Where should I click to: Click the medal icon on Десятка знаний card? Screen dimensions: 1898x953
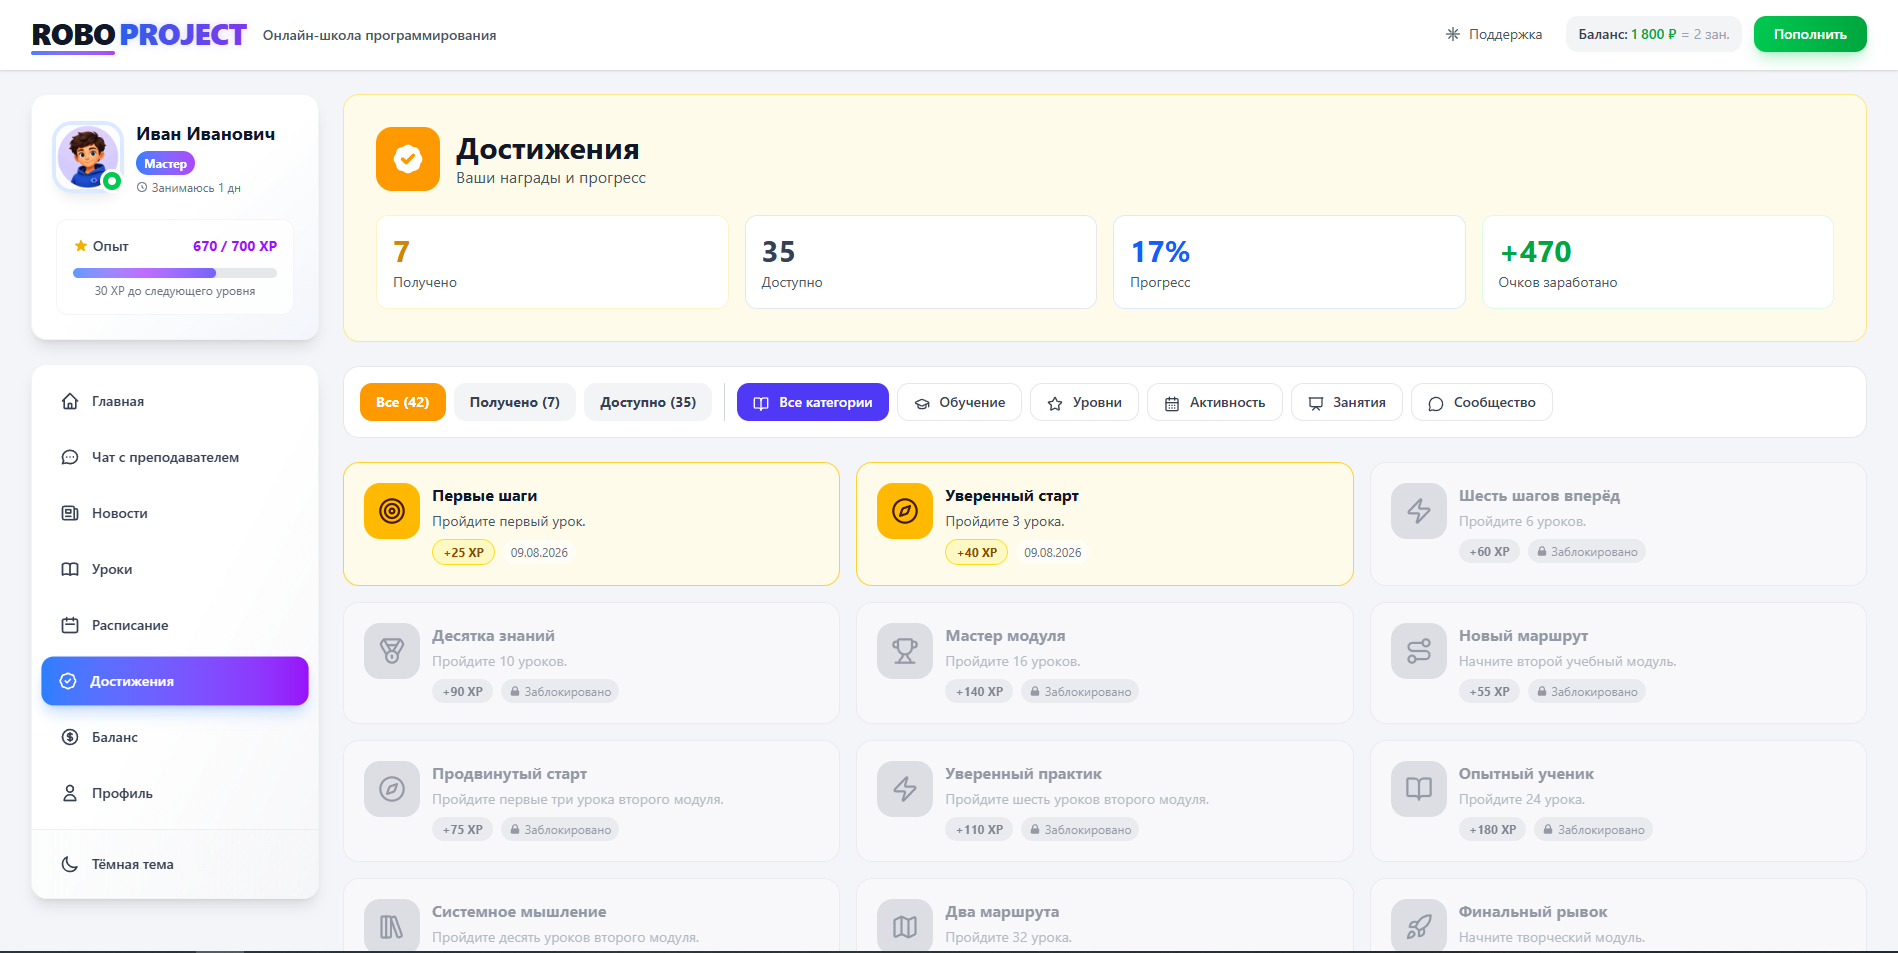click(x=392, y=651)
